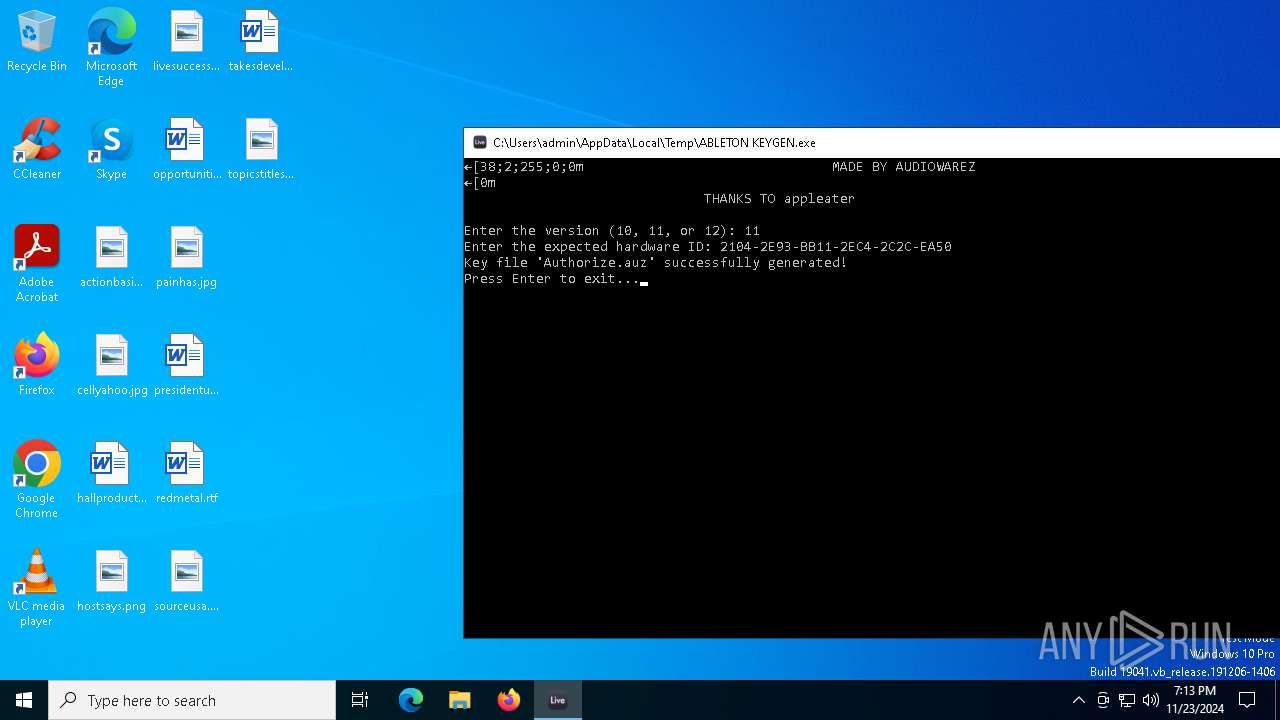The height and width of the screenshot is (720, 1280).
Task: Open the volume control tray icon
Action: (x=1151, y=700)
